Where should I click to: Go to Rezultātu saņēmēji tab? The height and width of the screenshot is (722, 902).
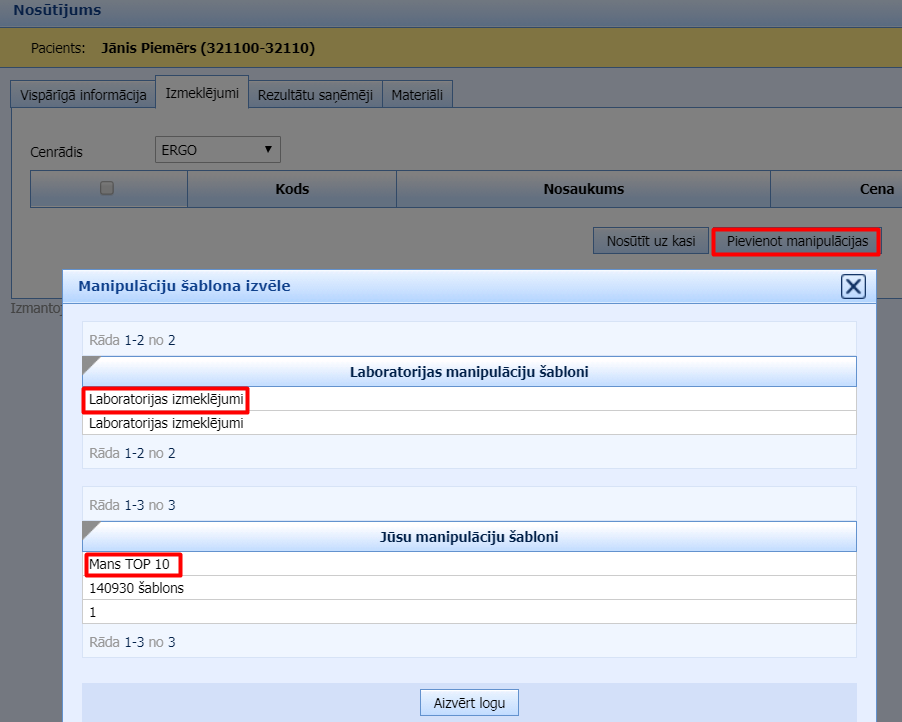pyautogui.click(x=315, y=95)
